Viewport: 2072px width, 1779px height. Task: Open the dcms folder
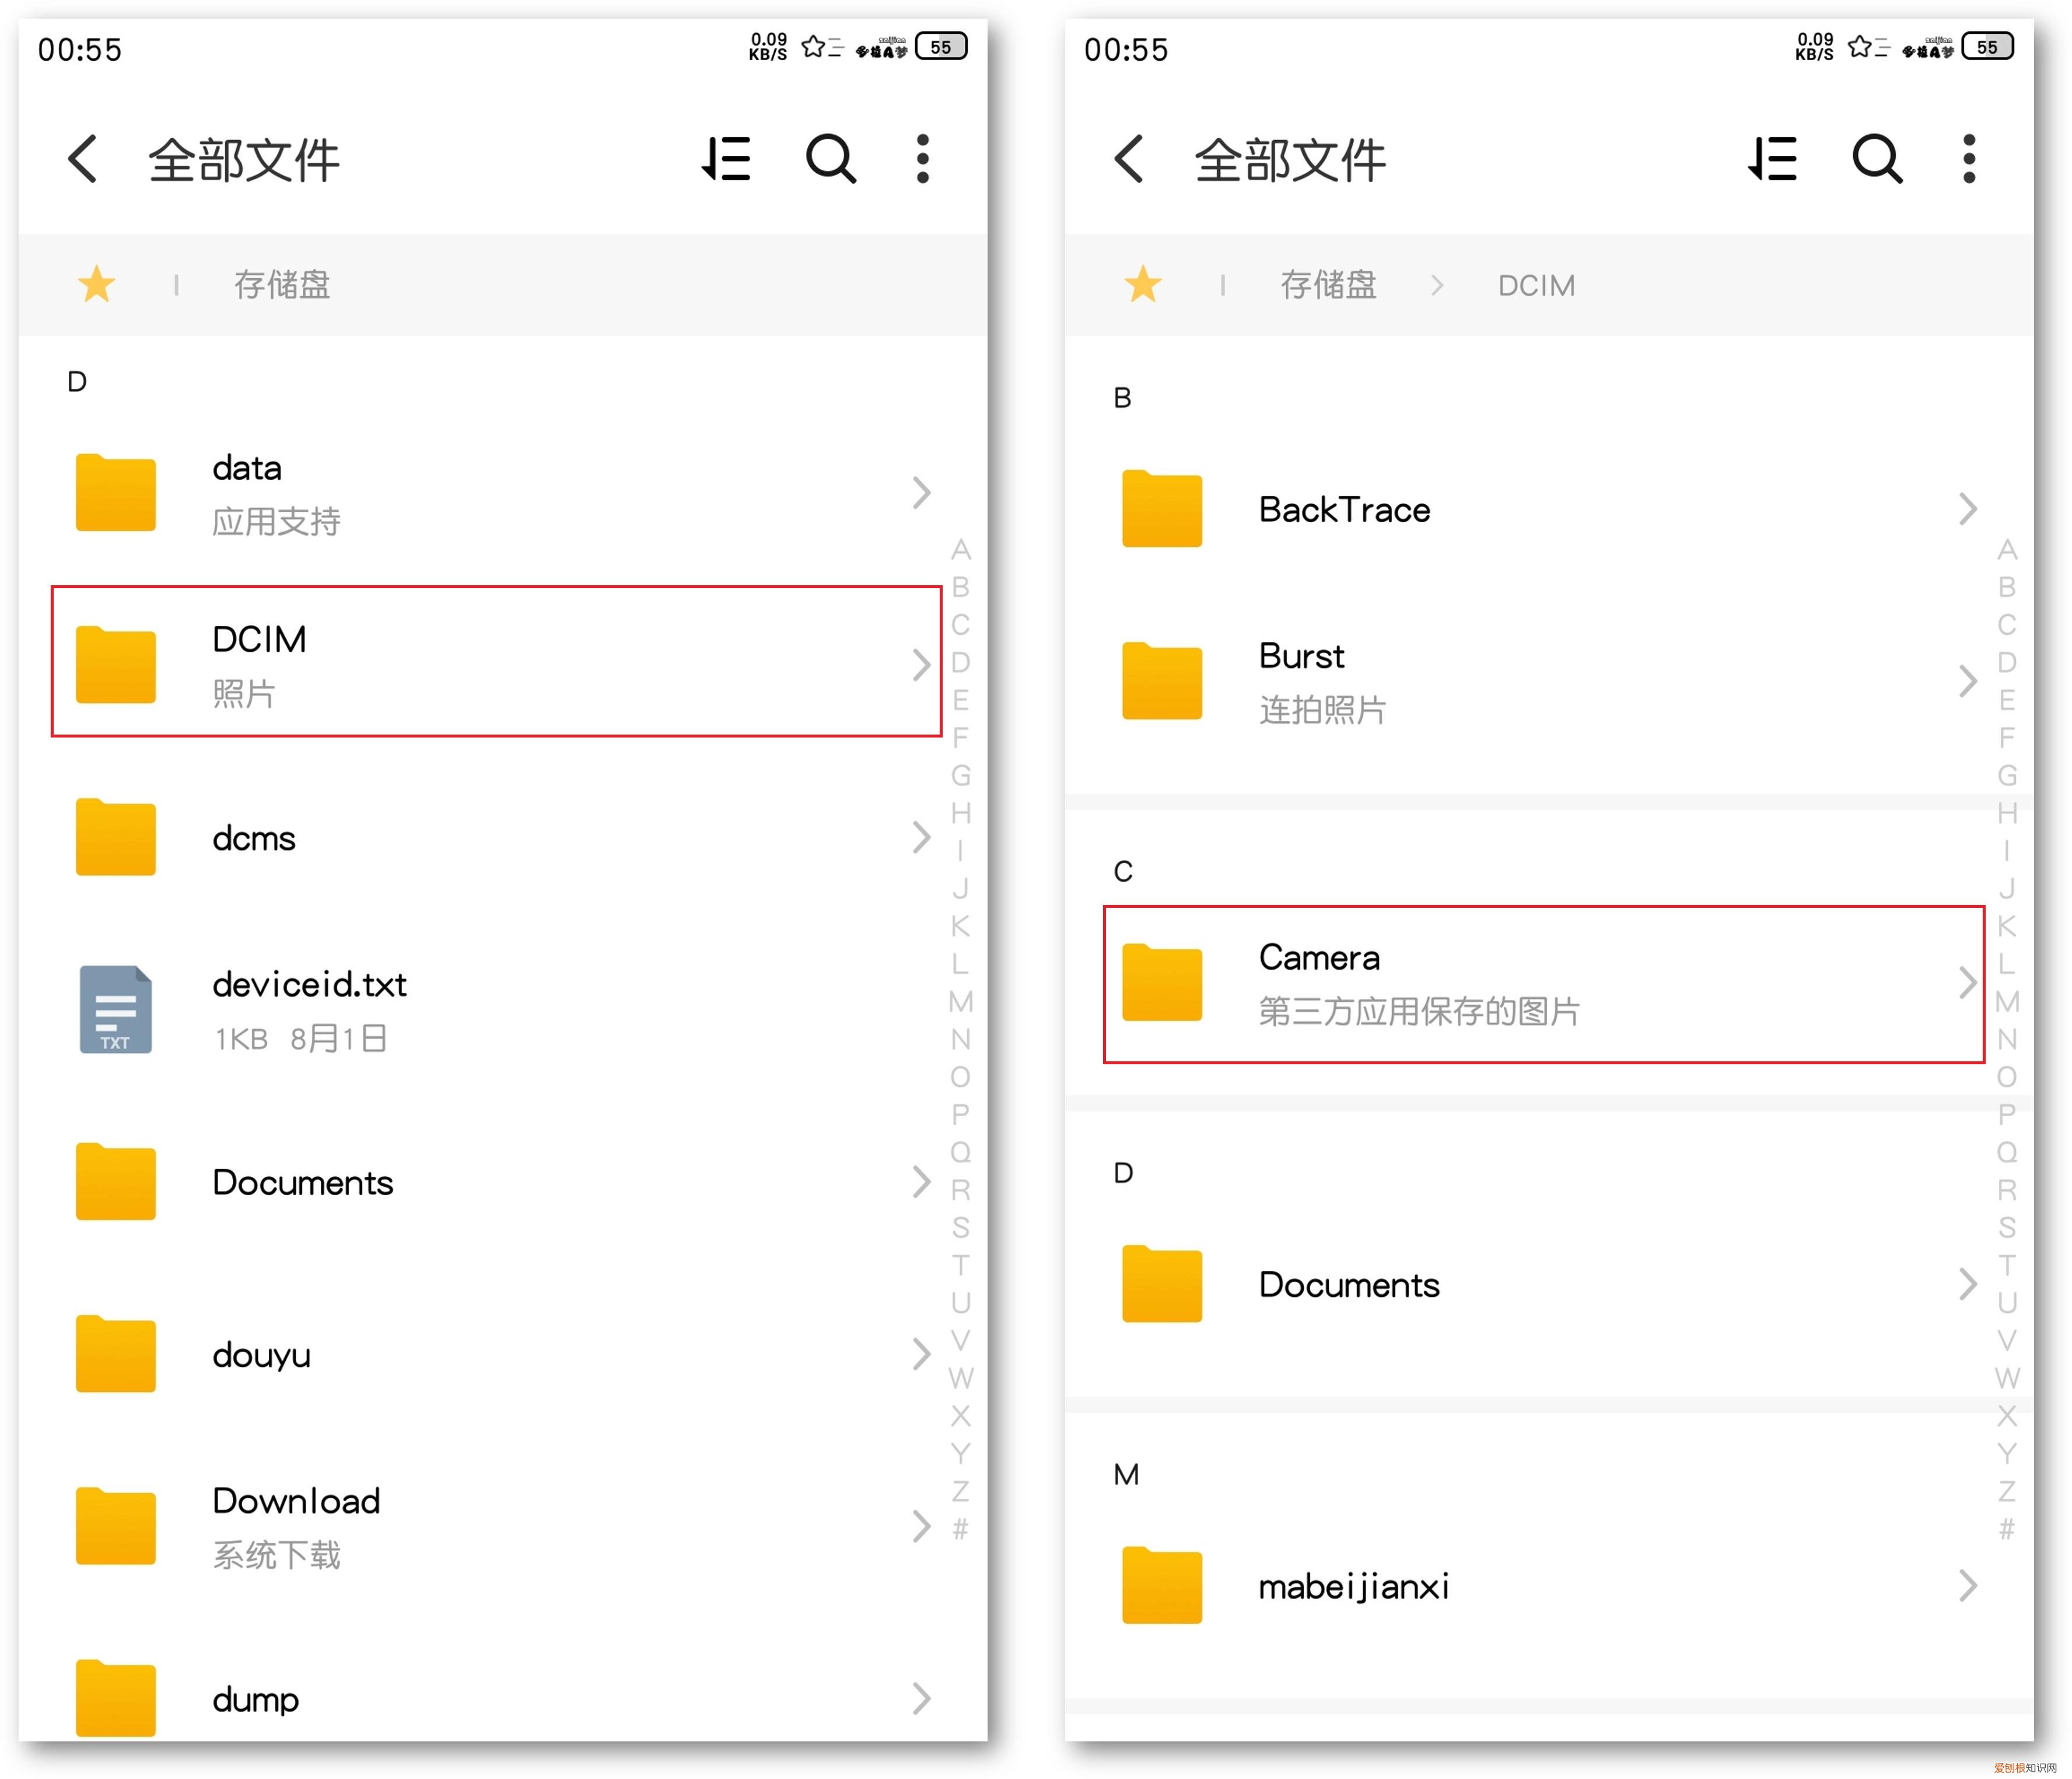pos(253,838)
